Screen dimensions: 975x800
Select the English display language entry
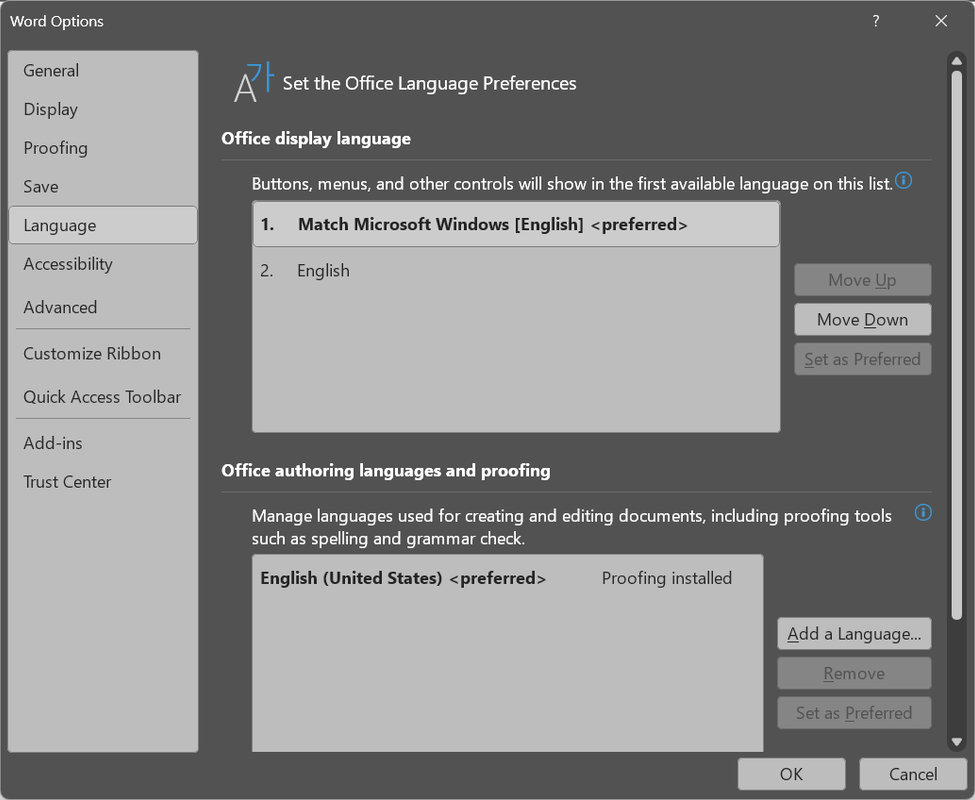coord(516,271)
